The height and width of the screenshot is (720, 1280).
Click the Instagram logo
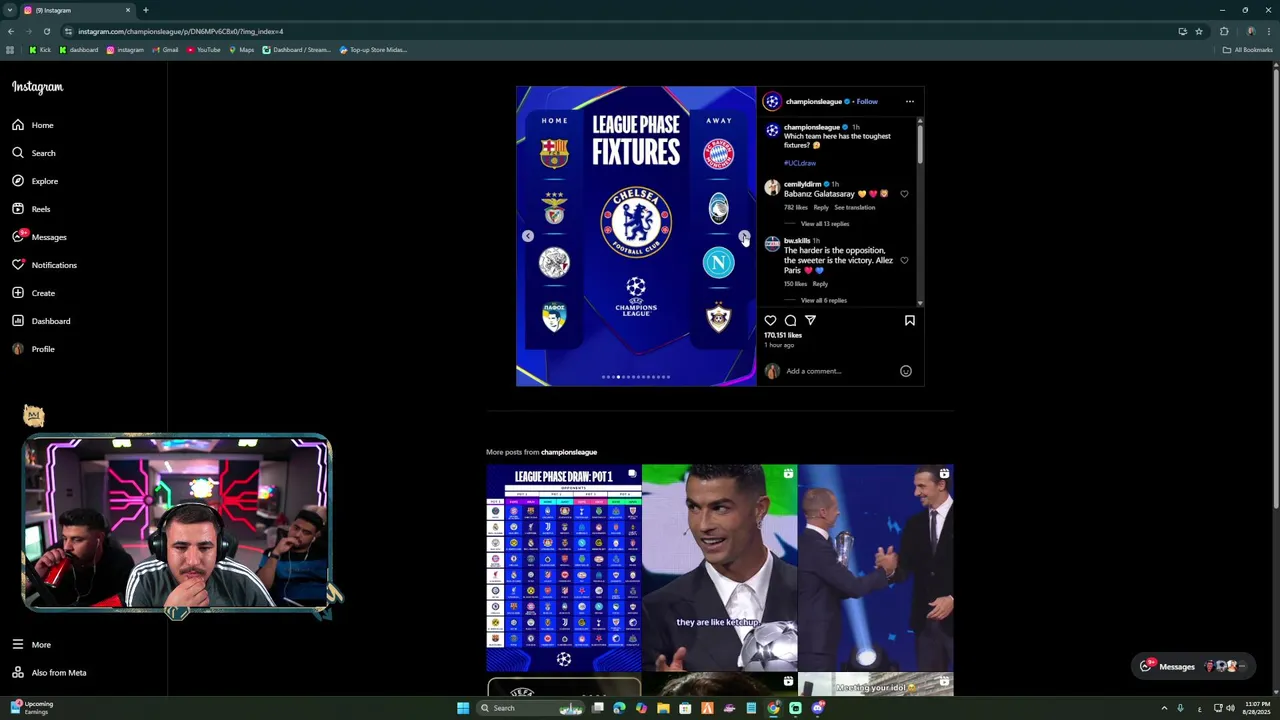[x=37, y=87]
